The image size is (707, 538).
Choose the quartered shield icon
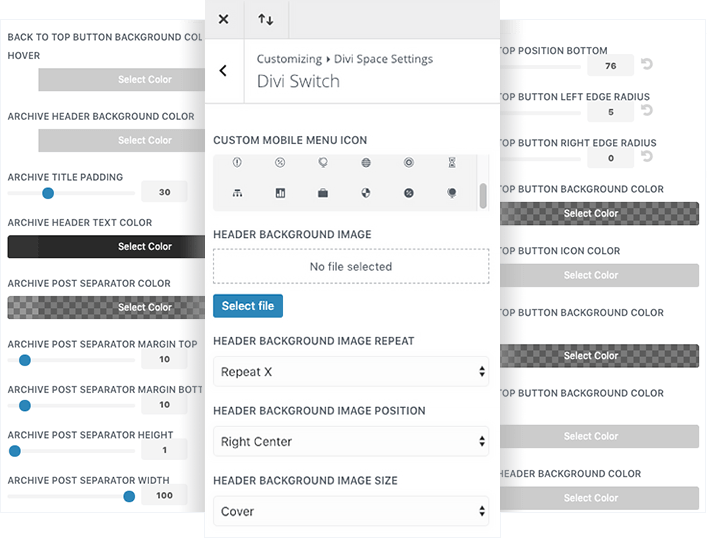[x=366, y=193]
